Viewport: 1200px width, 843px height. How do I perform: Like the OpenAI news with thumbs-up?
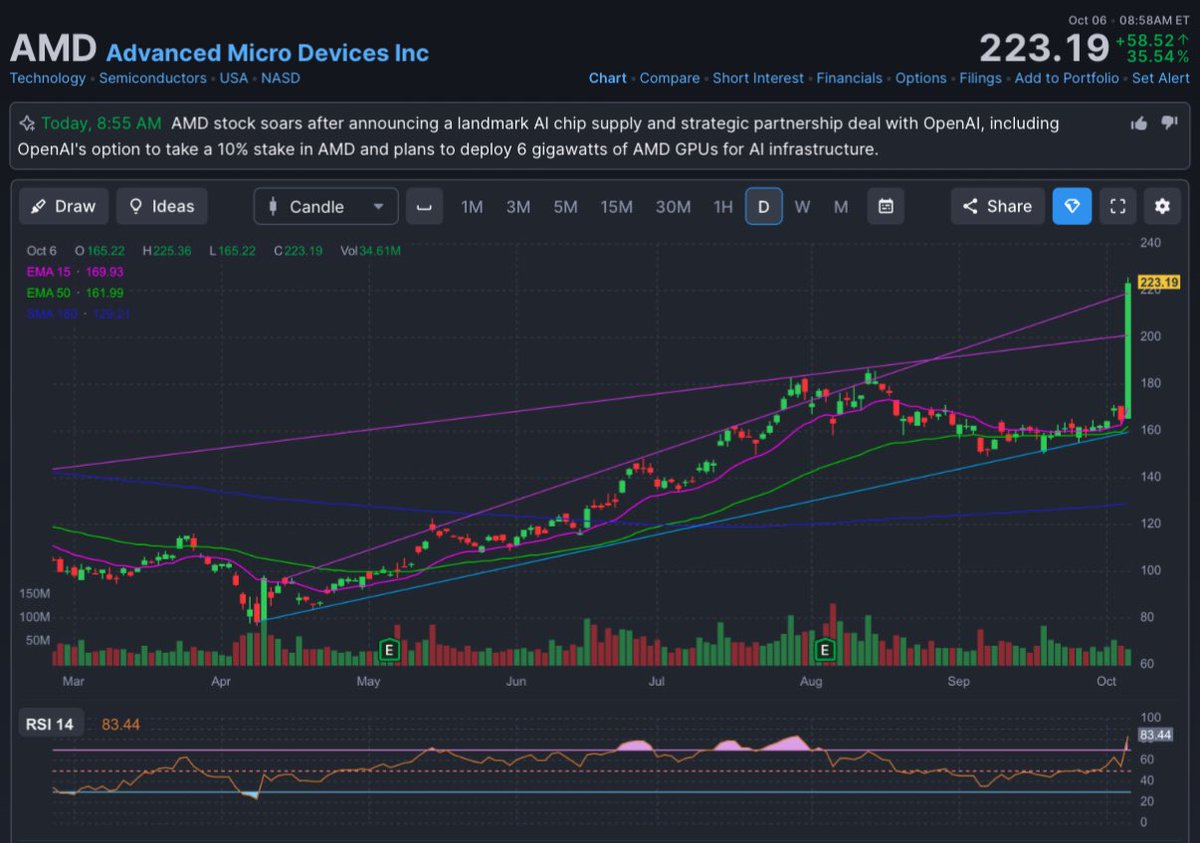point(1138,123)
